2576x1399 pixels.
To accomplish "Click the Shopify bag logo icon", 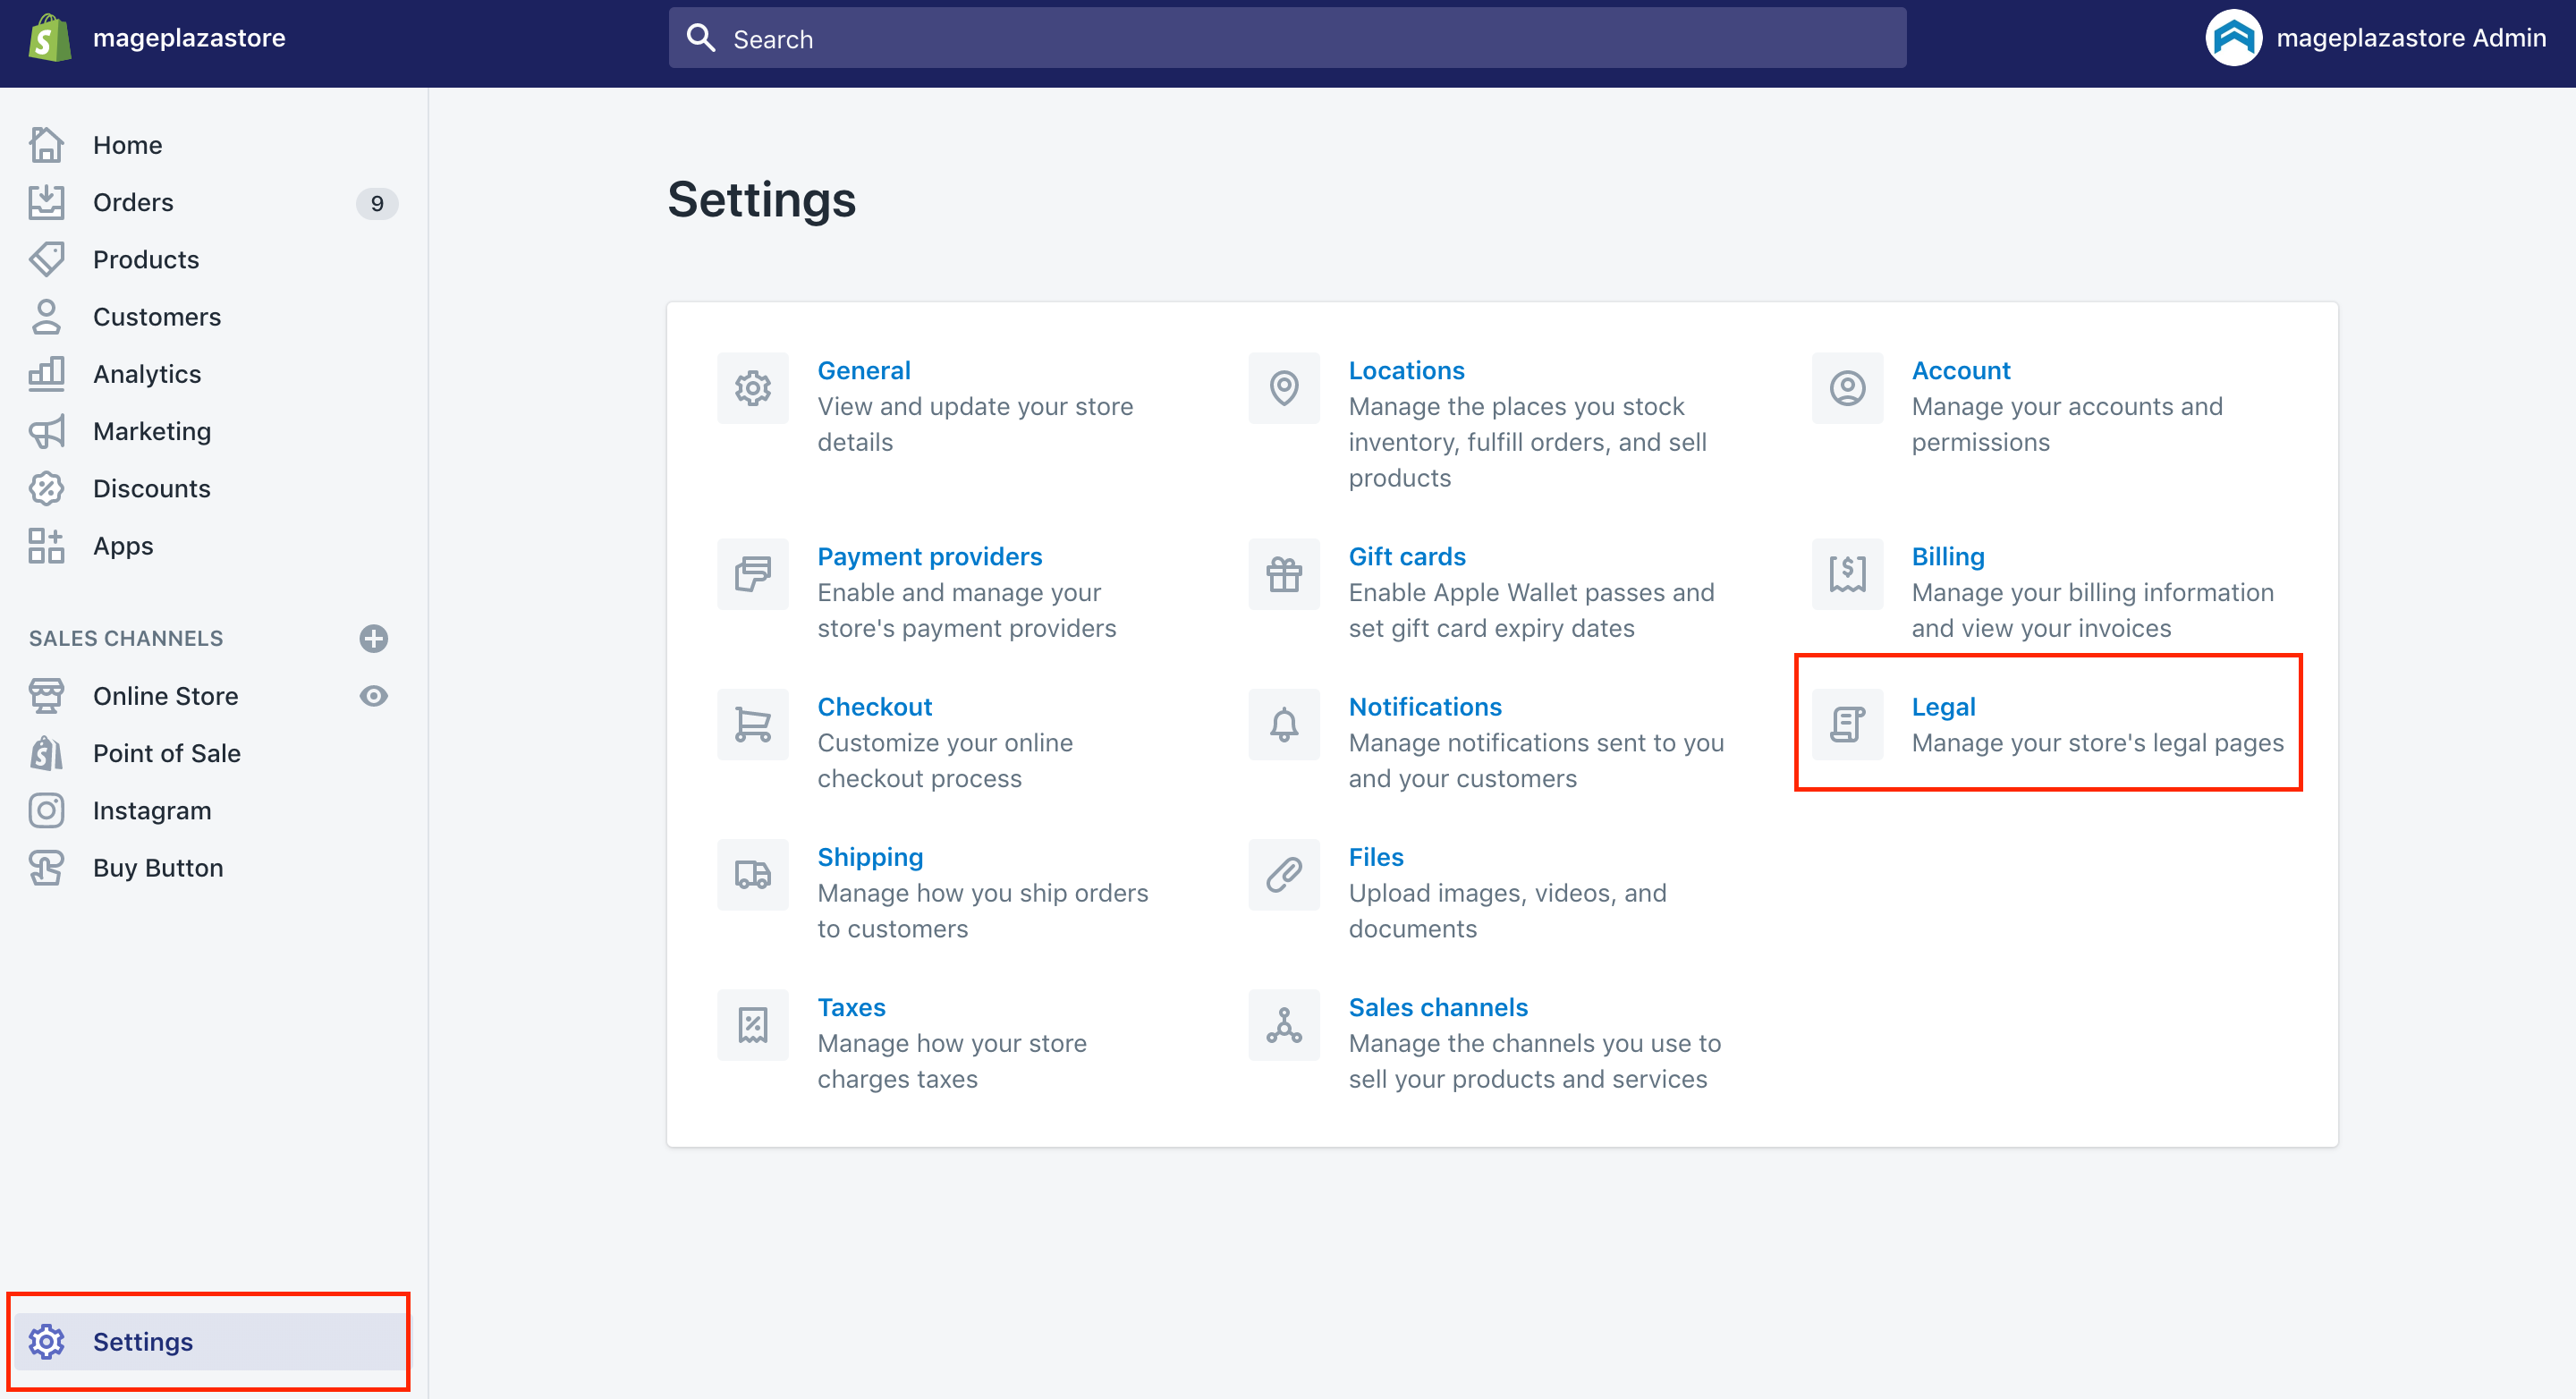I will pos(49,38).
